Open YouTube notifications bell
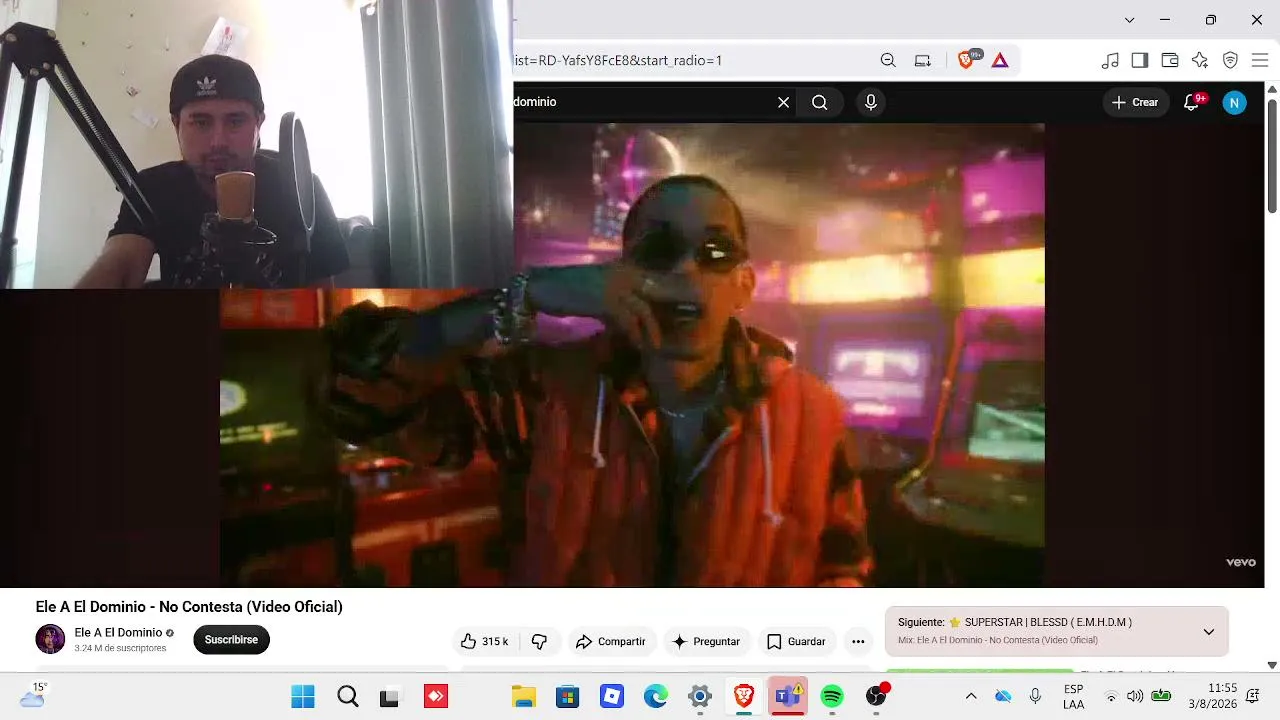Image resolution: width=1280 pixels, height=720 pixels. click(1192, 102)
